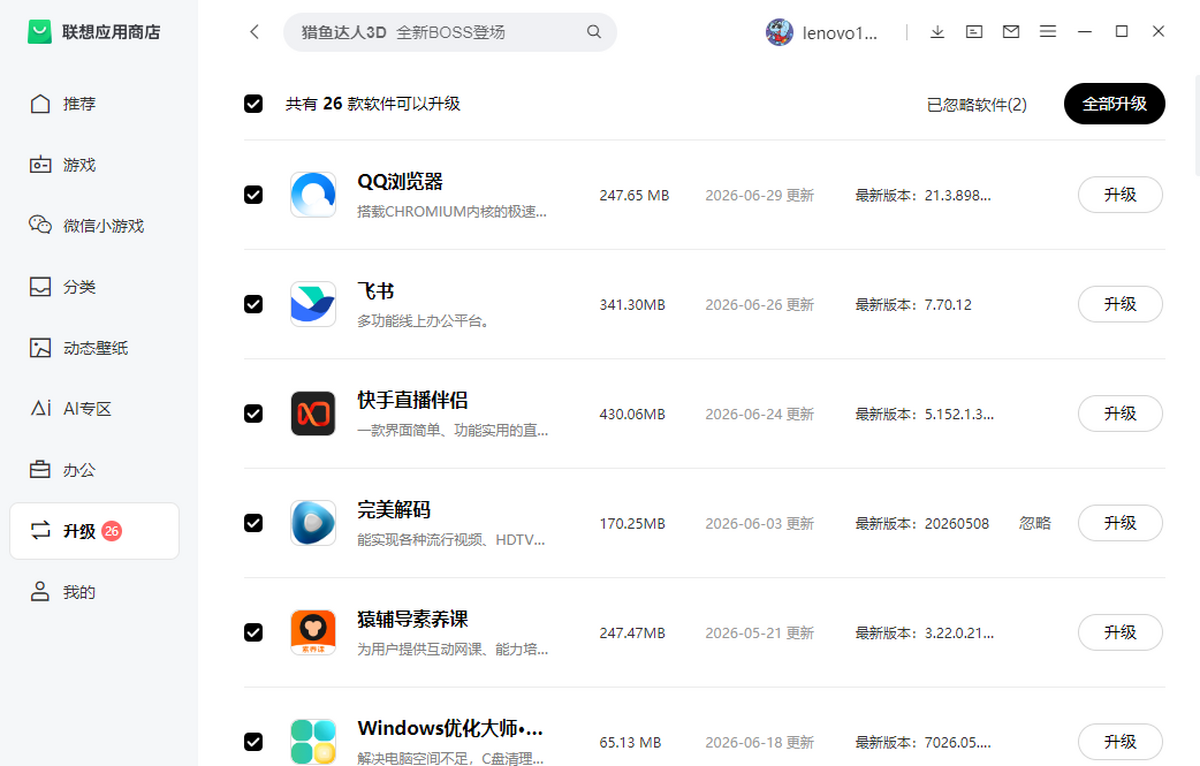The image size is (1200, 766).
Task: Click the 快手直播伴侣 app title
Action: pyautogui.click(x=412, y=400)
